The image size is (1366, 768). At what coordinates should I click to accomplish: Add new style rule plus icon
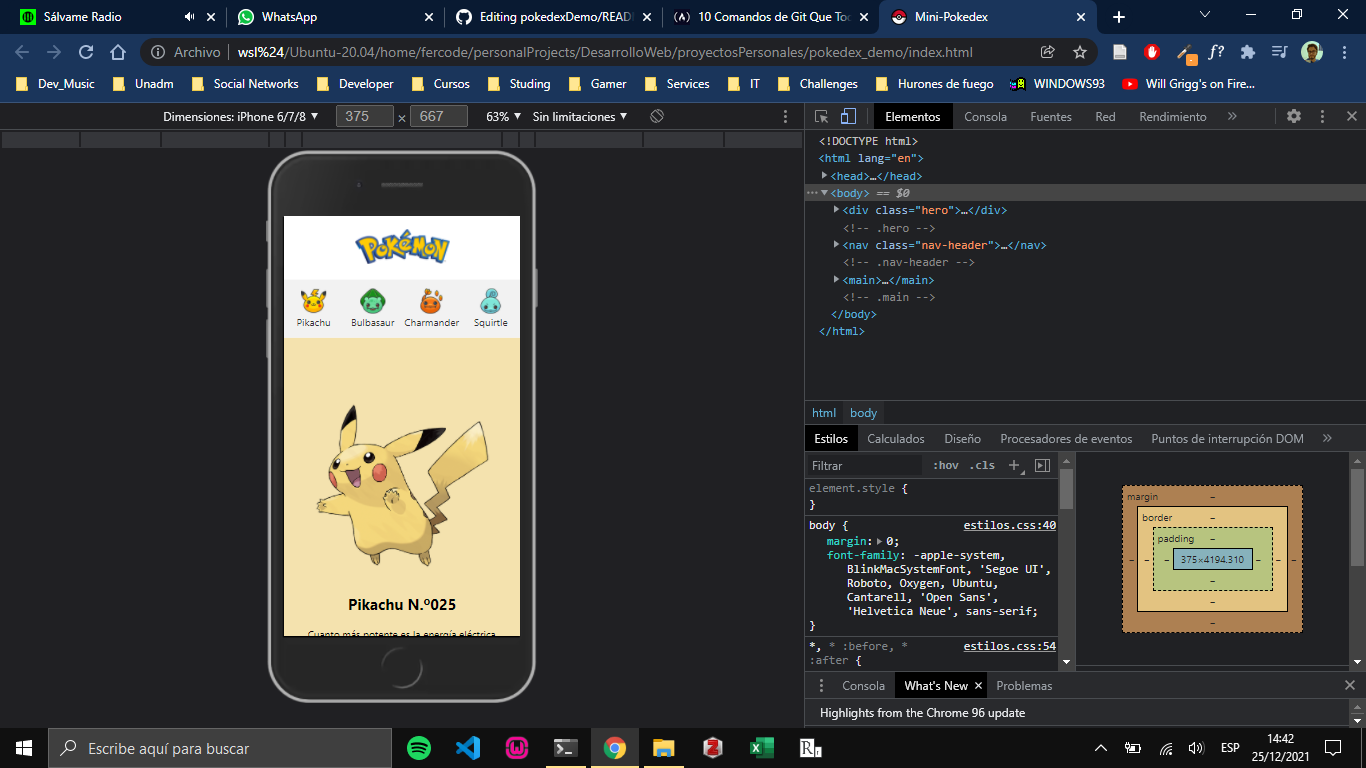1014,465
